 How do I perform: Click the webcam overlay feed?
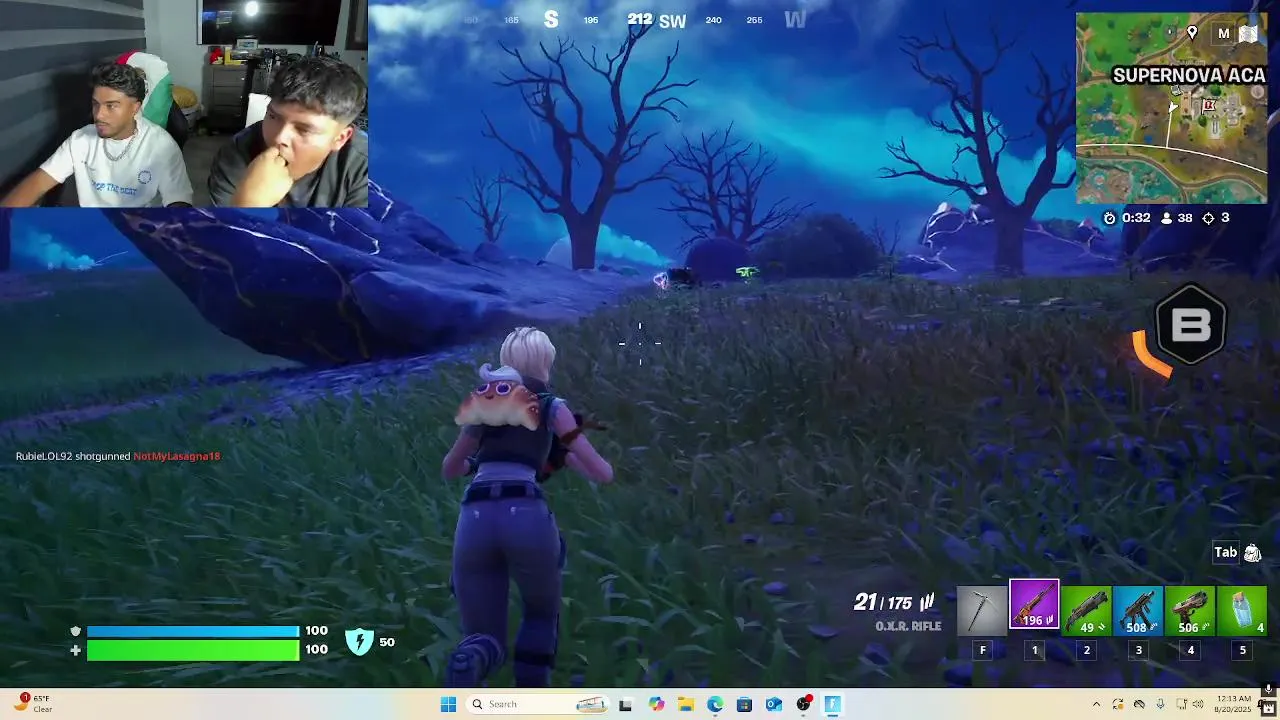[x=184, y=103]
